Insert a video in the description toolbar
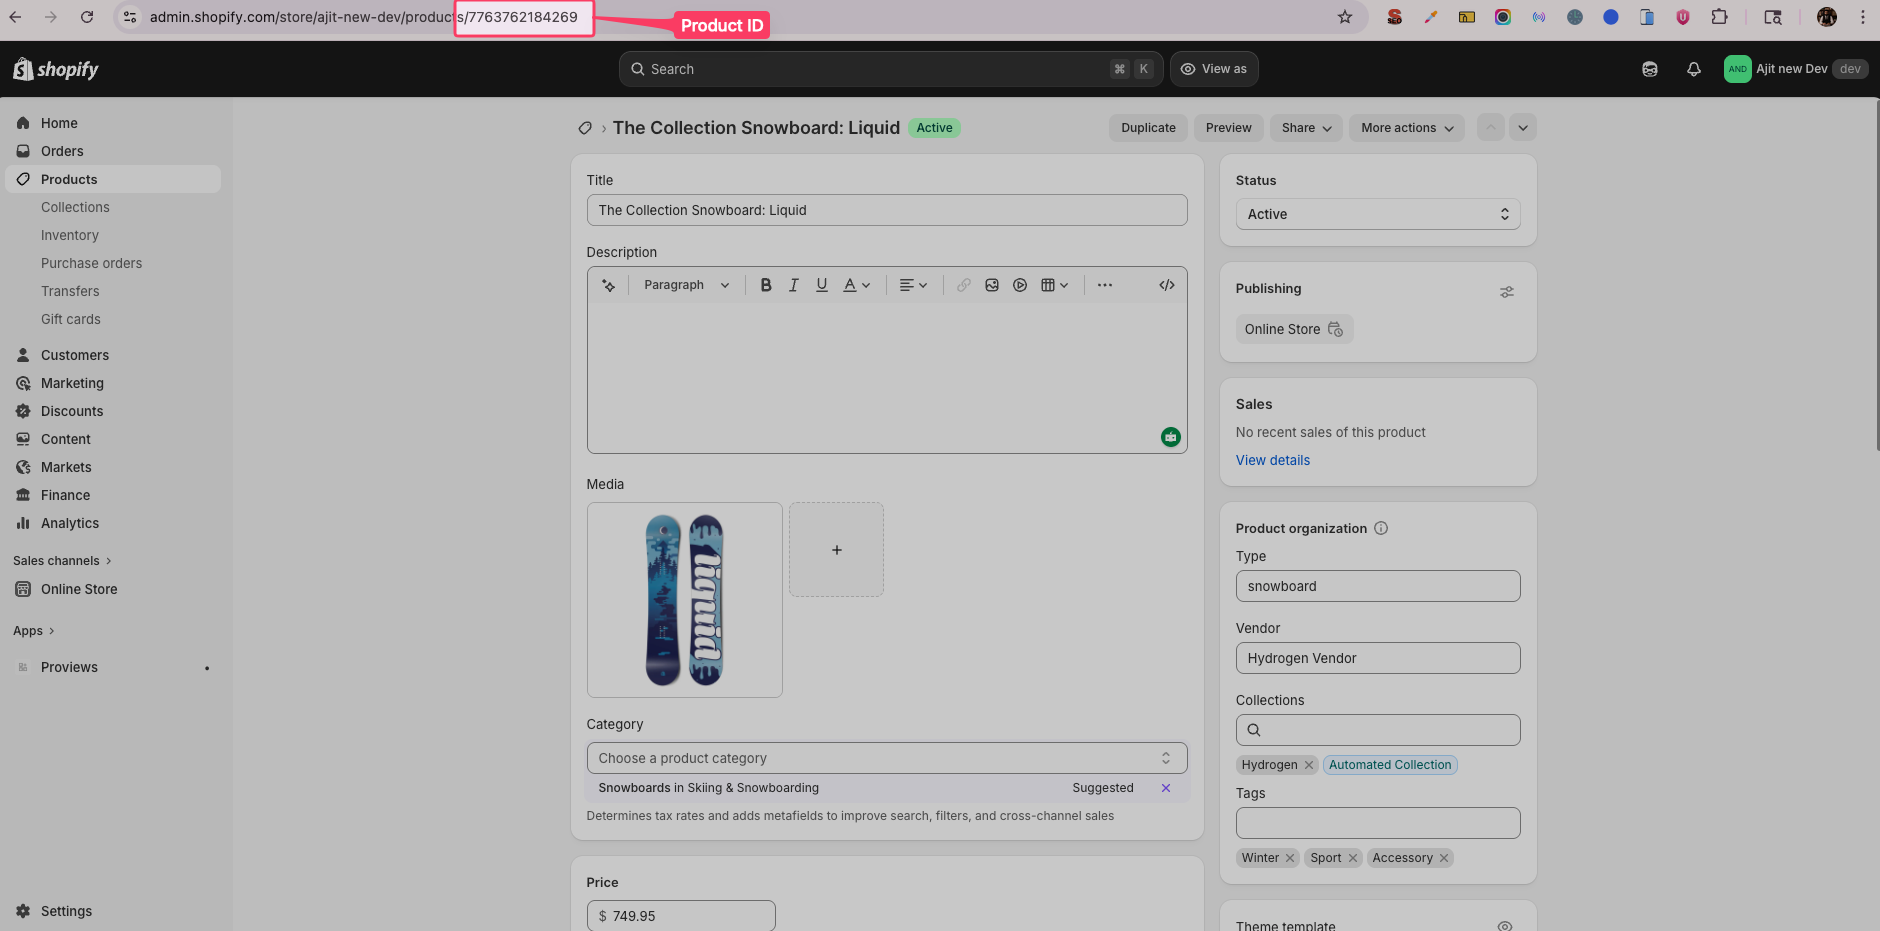This screenshot has height=931, width=1880. (1019, 284)
